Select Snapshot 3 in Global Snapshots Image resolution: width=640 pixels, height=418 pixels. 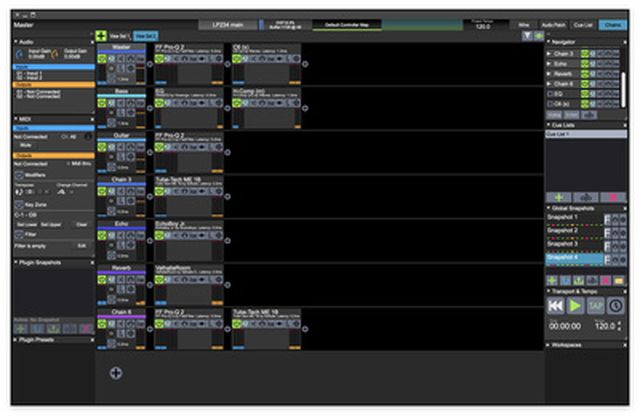coord(574,244)
